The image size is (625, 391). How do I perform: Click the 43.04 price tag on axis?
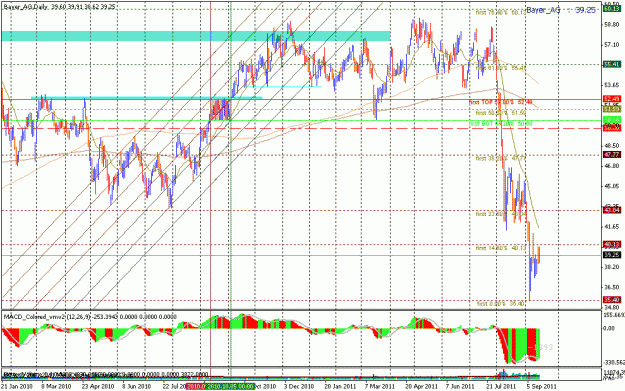pos(612,210)
